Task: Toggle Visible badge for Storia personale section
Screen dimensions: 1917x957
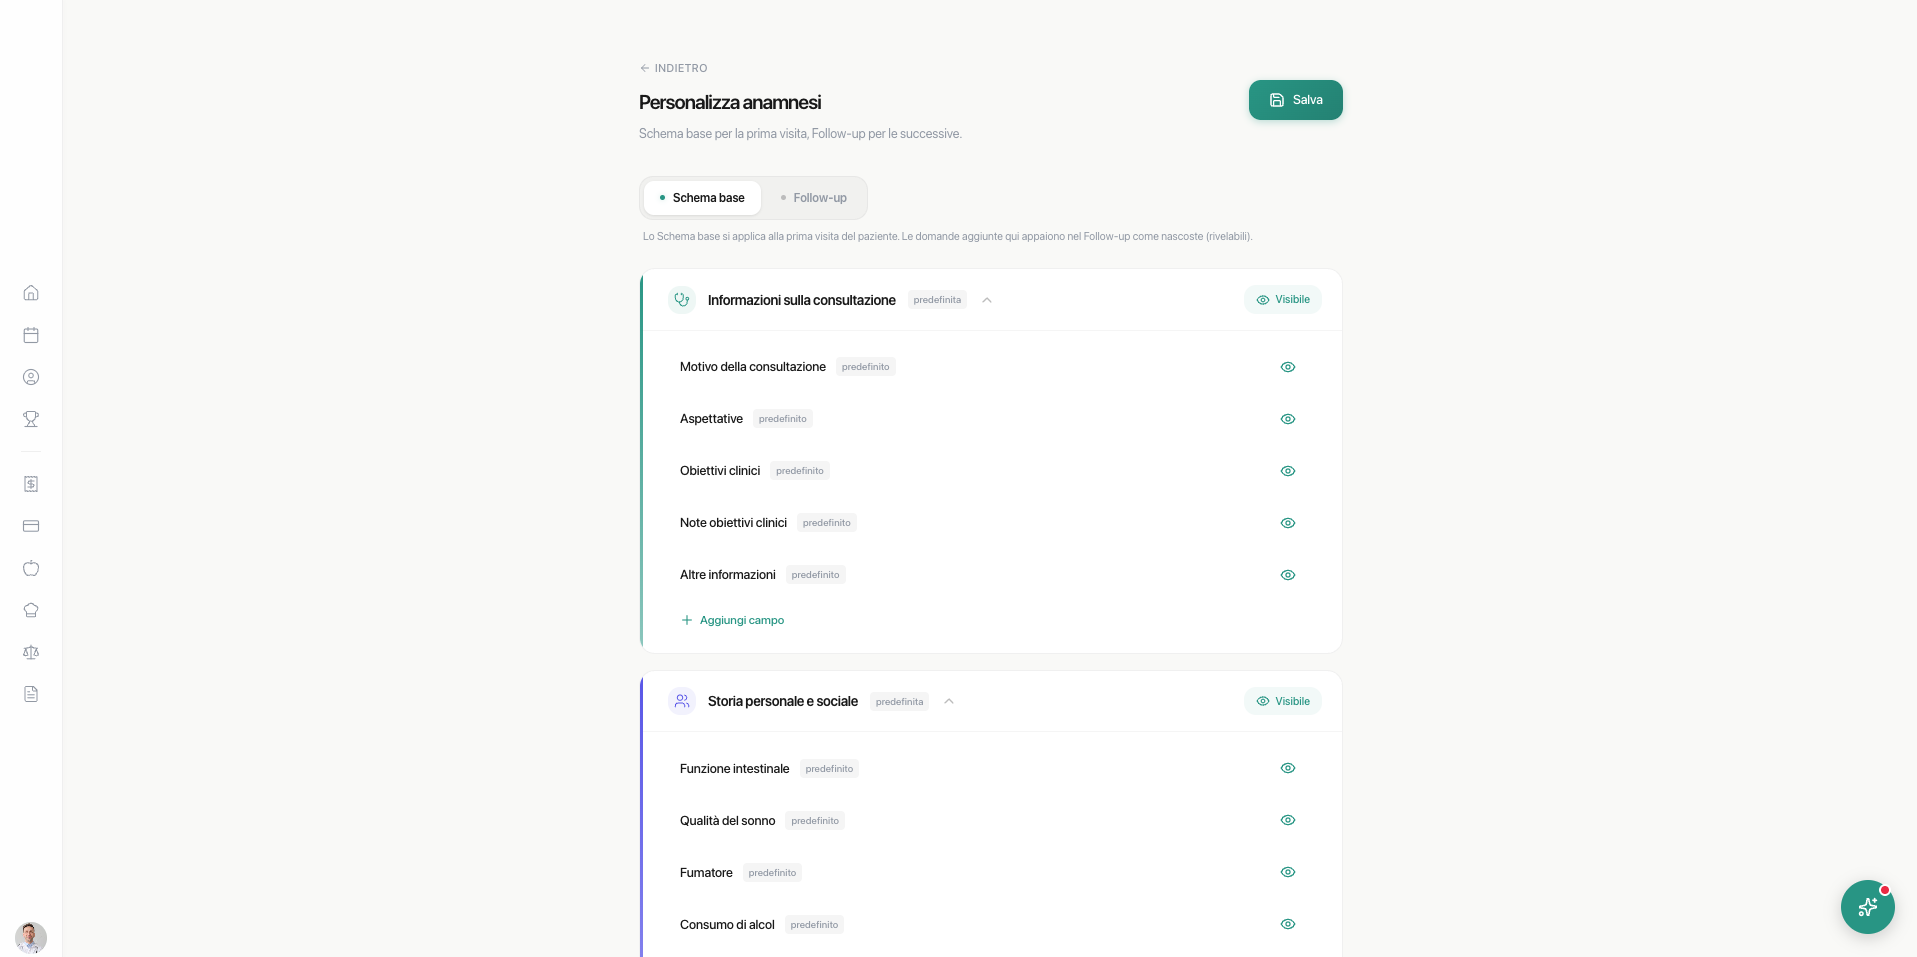Action: tap(1283, 701)
